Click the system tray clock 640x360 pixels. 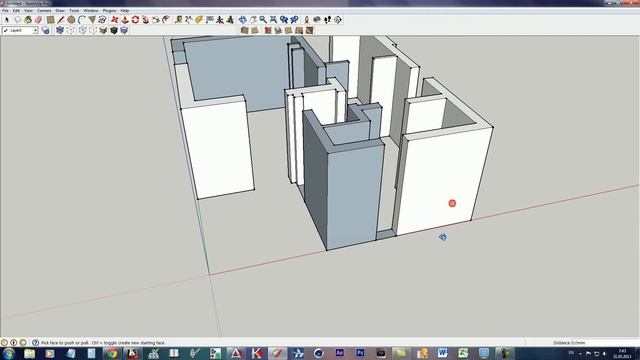pos(622,353)
